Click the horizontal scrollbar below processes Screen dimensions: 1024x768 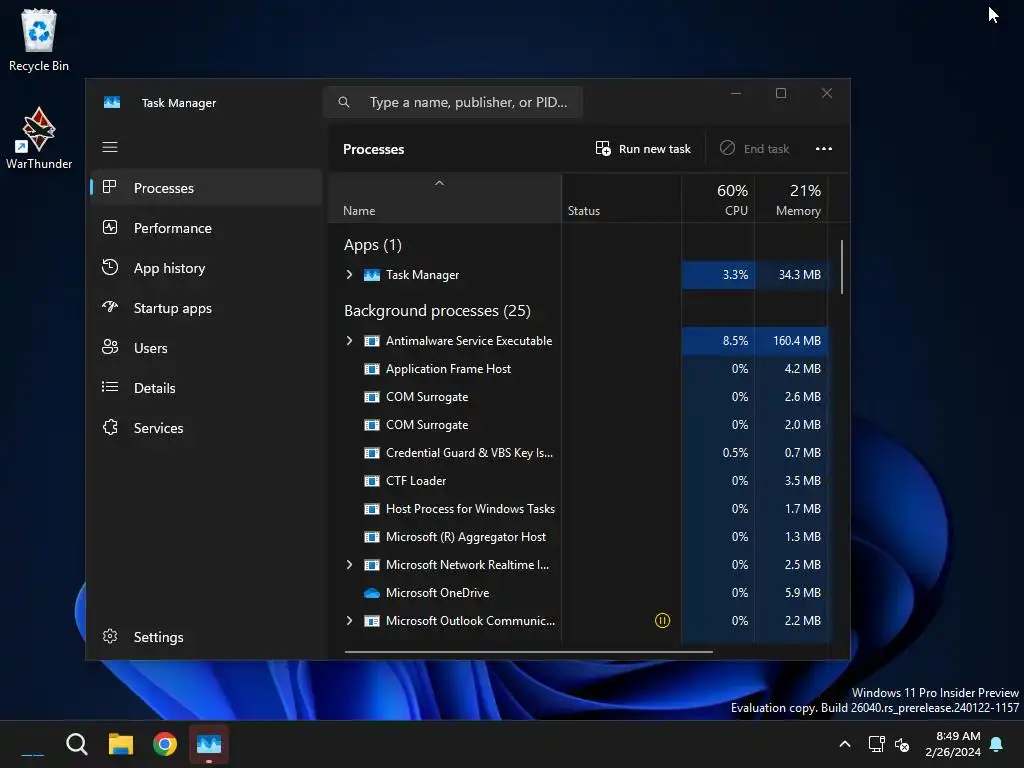point(528,651)
